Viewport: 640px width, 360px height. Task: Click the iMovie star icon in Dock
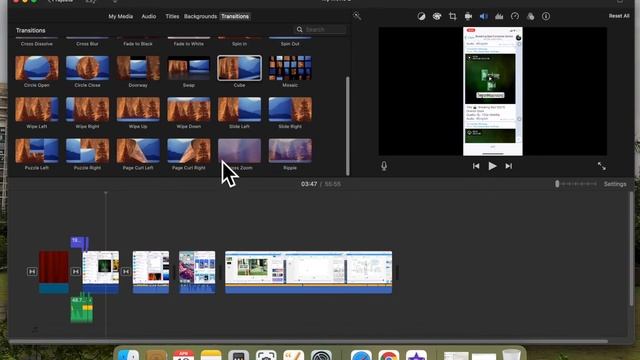(x=416, y=355)
